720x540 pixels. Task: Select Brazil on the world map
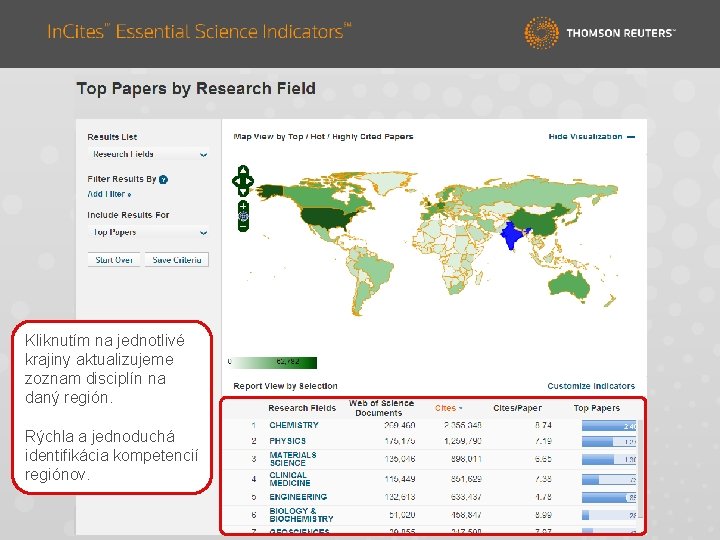pyautogui.click(x=376, y=269)
